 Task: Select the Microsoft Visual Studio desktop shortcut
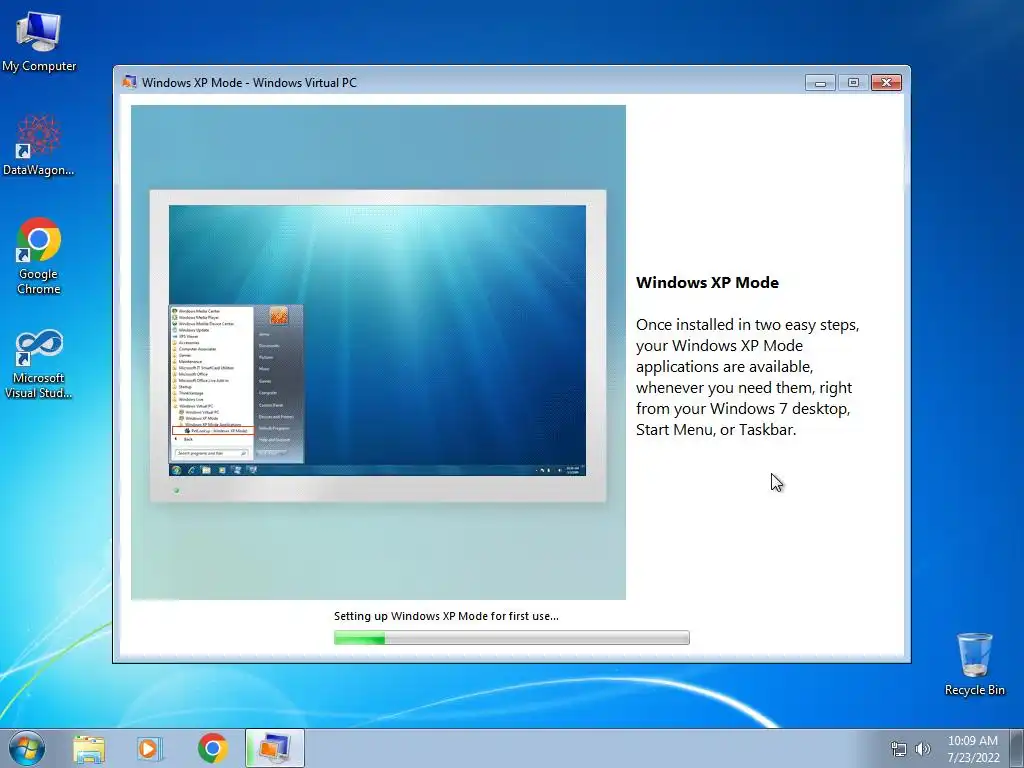[39, 364]
